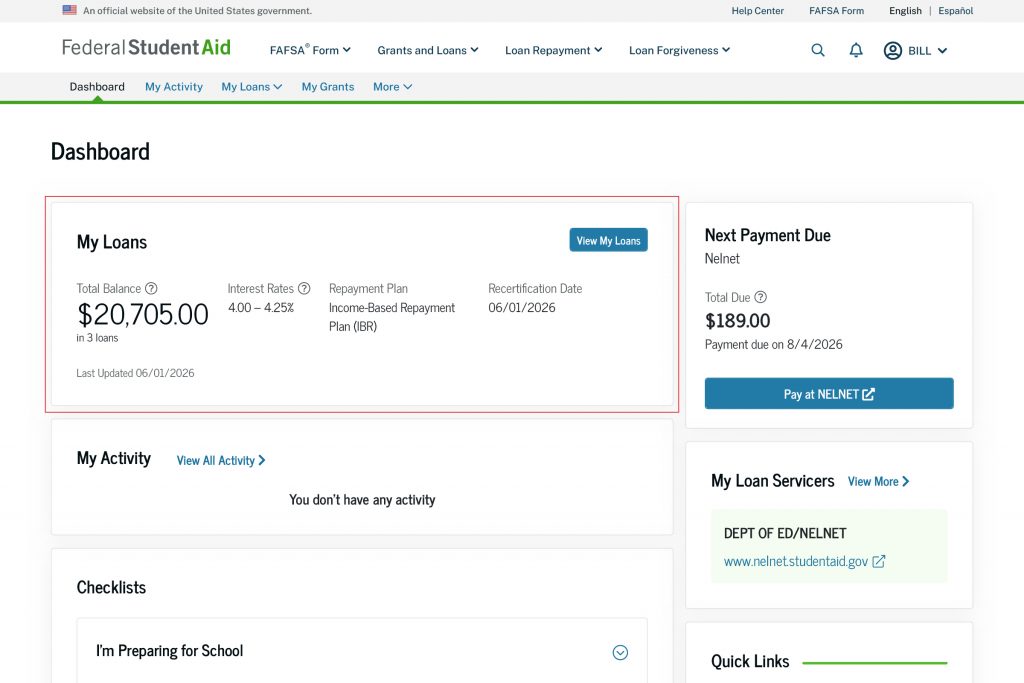The width and height of the screenshot is (1024, 683).
Task: Click the US flag icon in banner
Action: click(69, 10)
